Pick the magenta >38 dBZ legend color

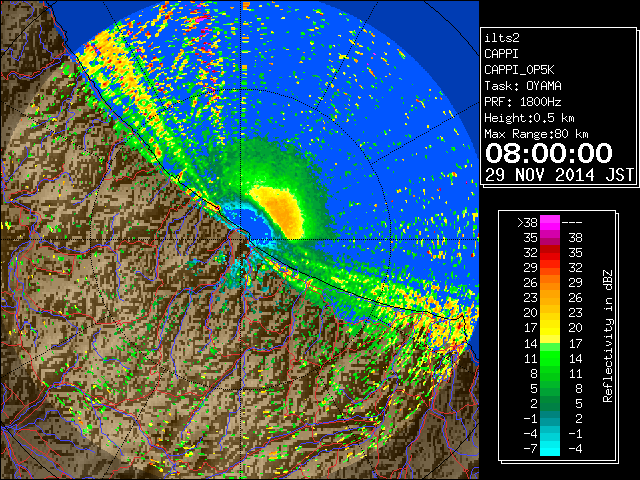coord(549,222)
